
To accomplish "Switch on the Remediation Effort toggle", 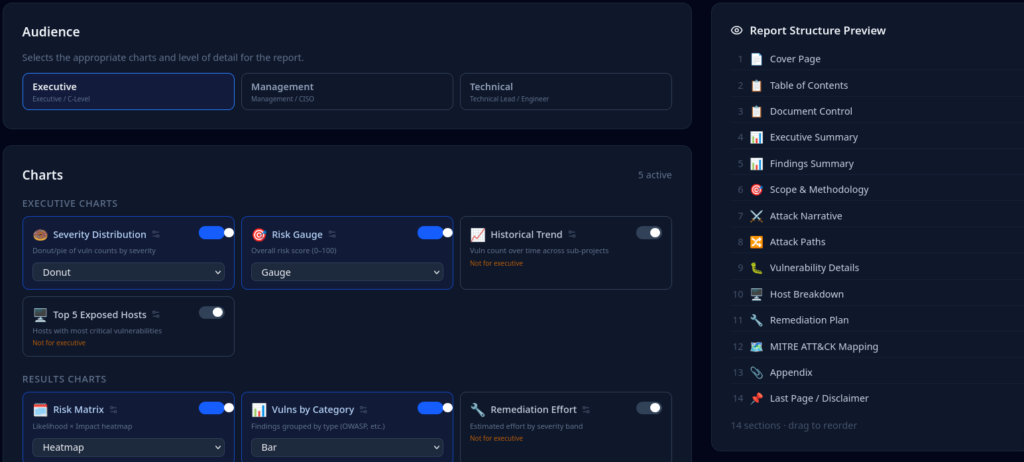I will [648, 408].
